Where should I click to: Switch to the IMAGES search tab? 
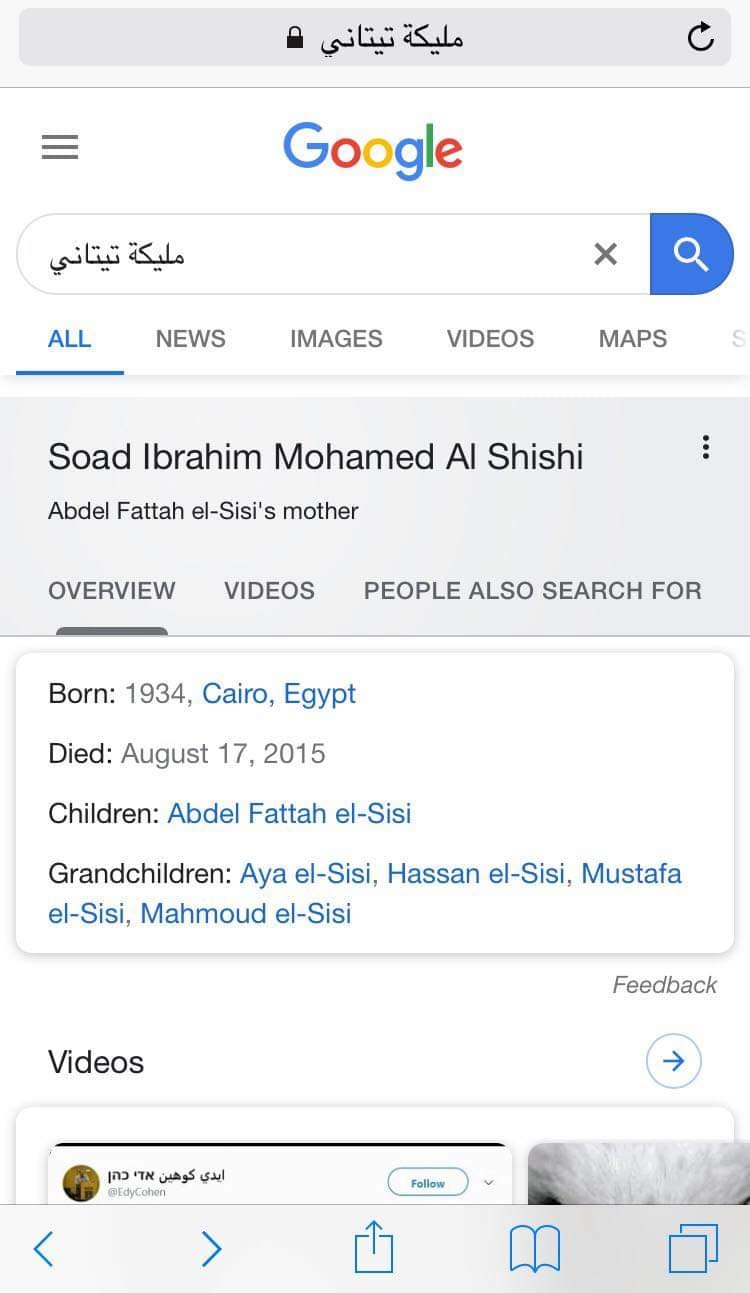point(336,339)
